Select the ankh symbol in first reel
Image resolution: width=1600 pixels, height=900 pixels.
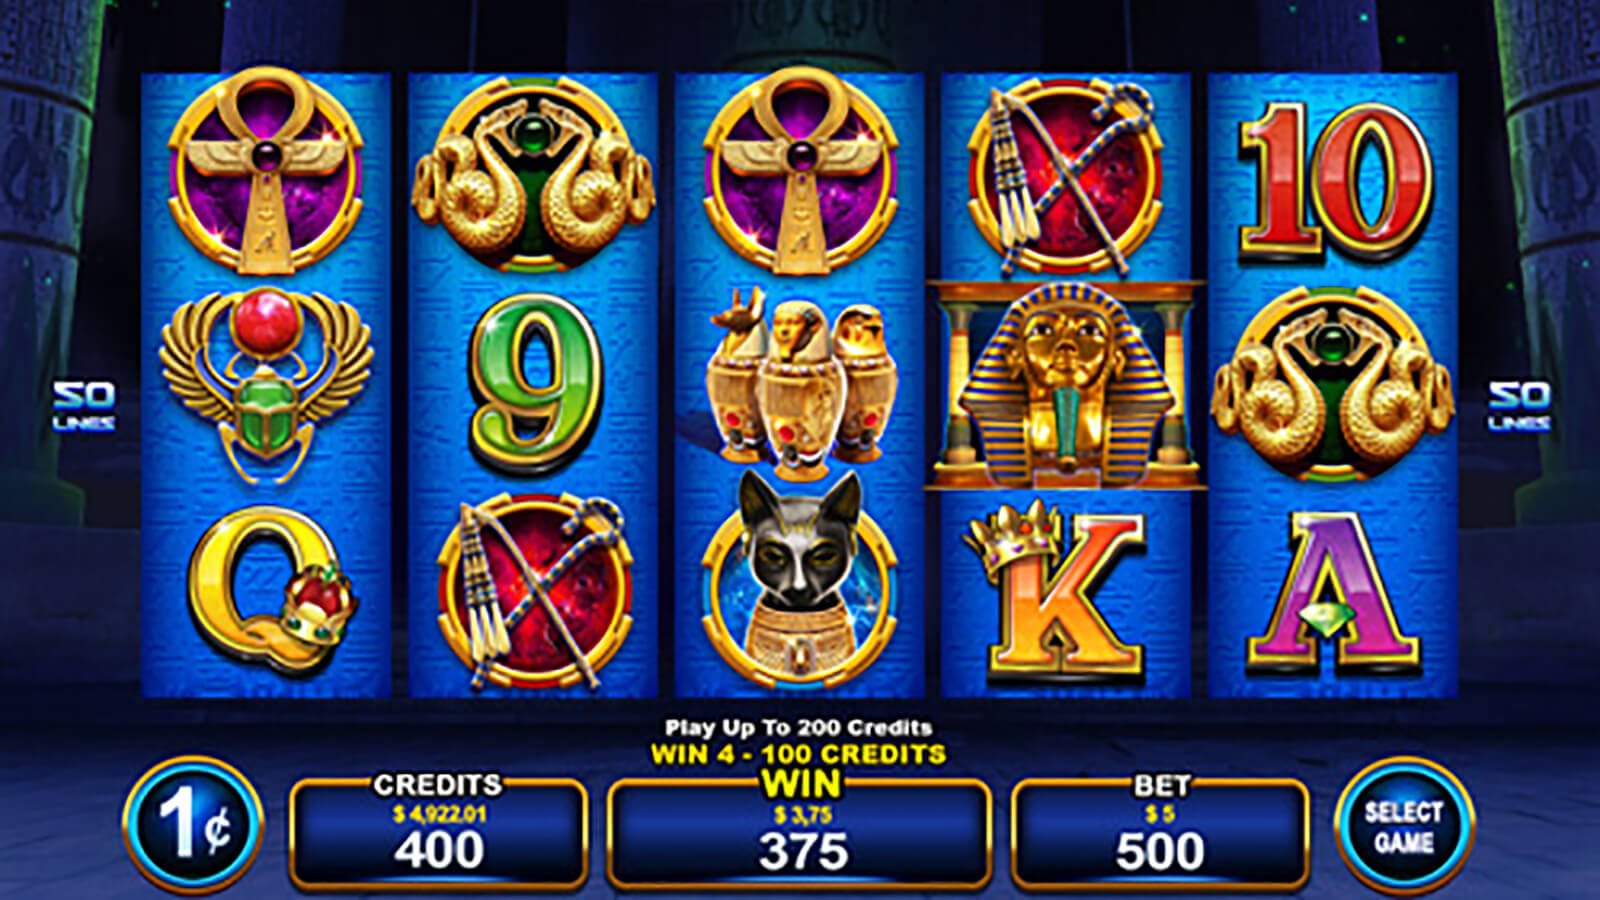tap(266, 171)
